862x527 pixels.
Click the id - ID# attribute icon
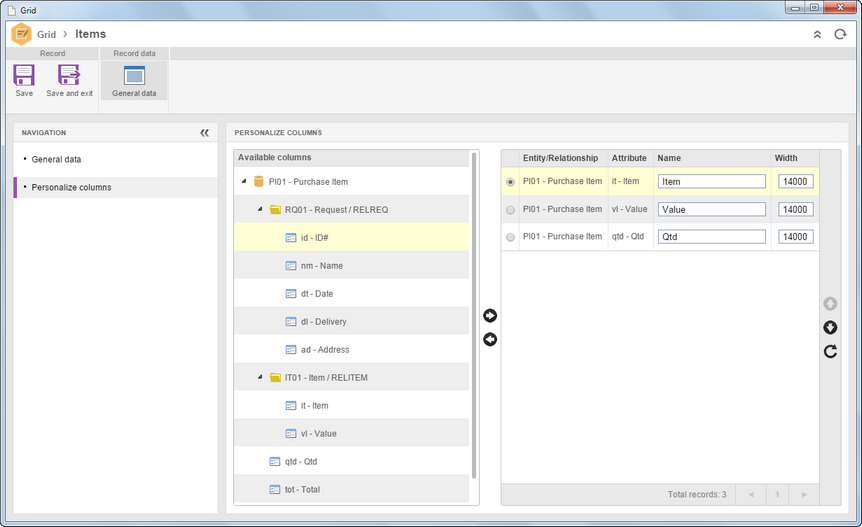pos(291,237)
